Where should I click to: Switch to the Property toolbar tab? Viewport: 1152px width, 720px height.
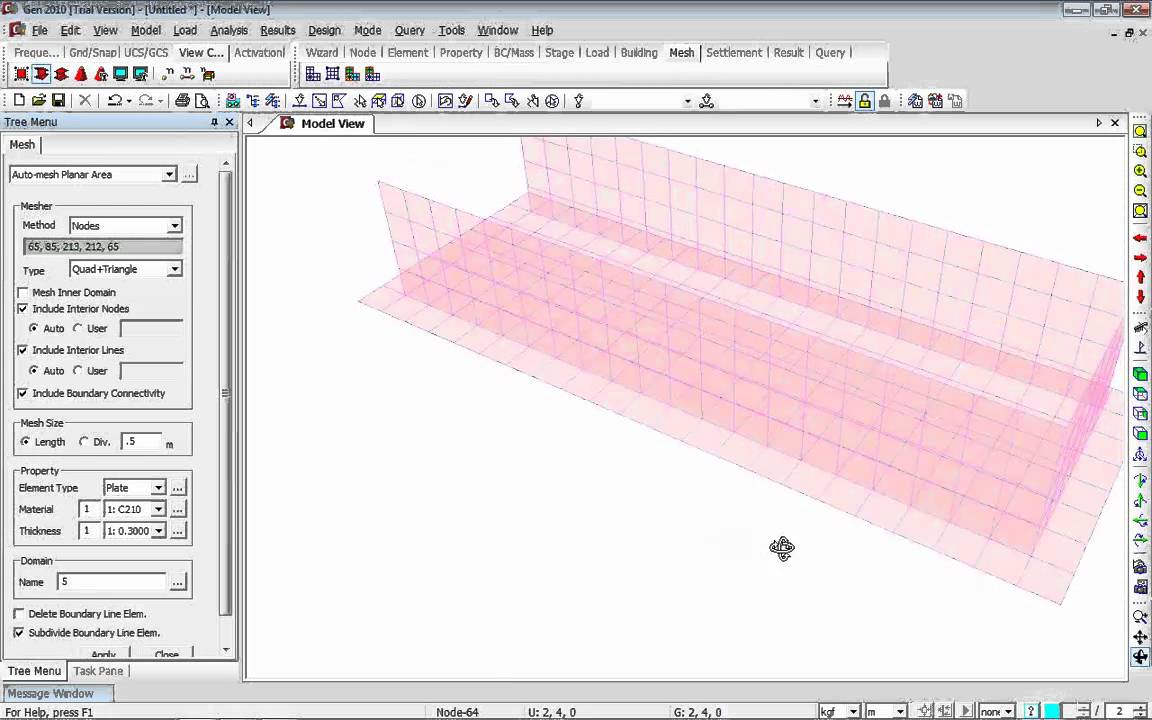[461, 52]
